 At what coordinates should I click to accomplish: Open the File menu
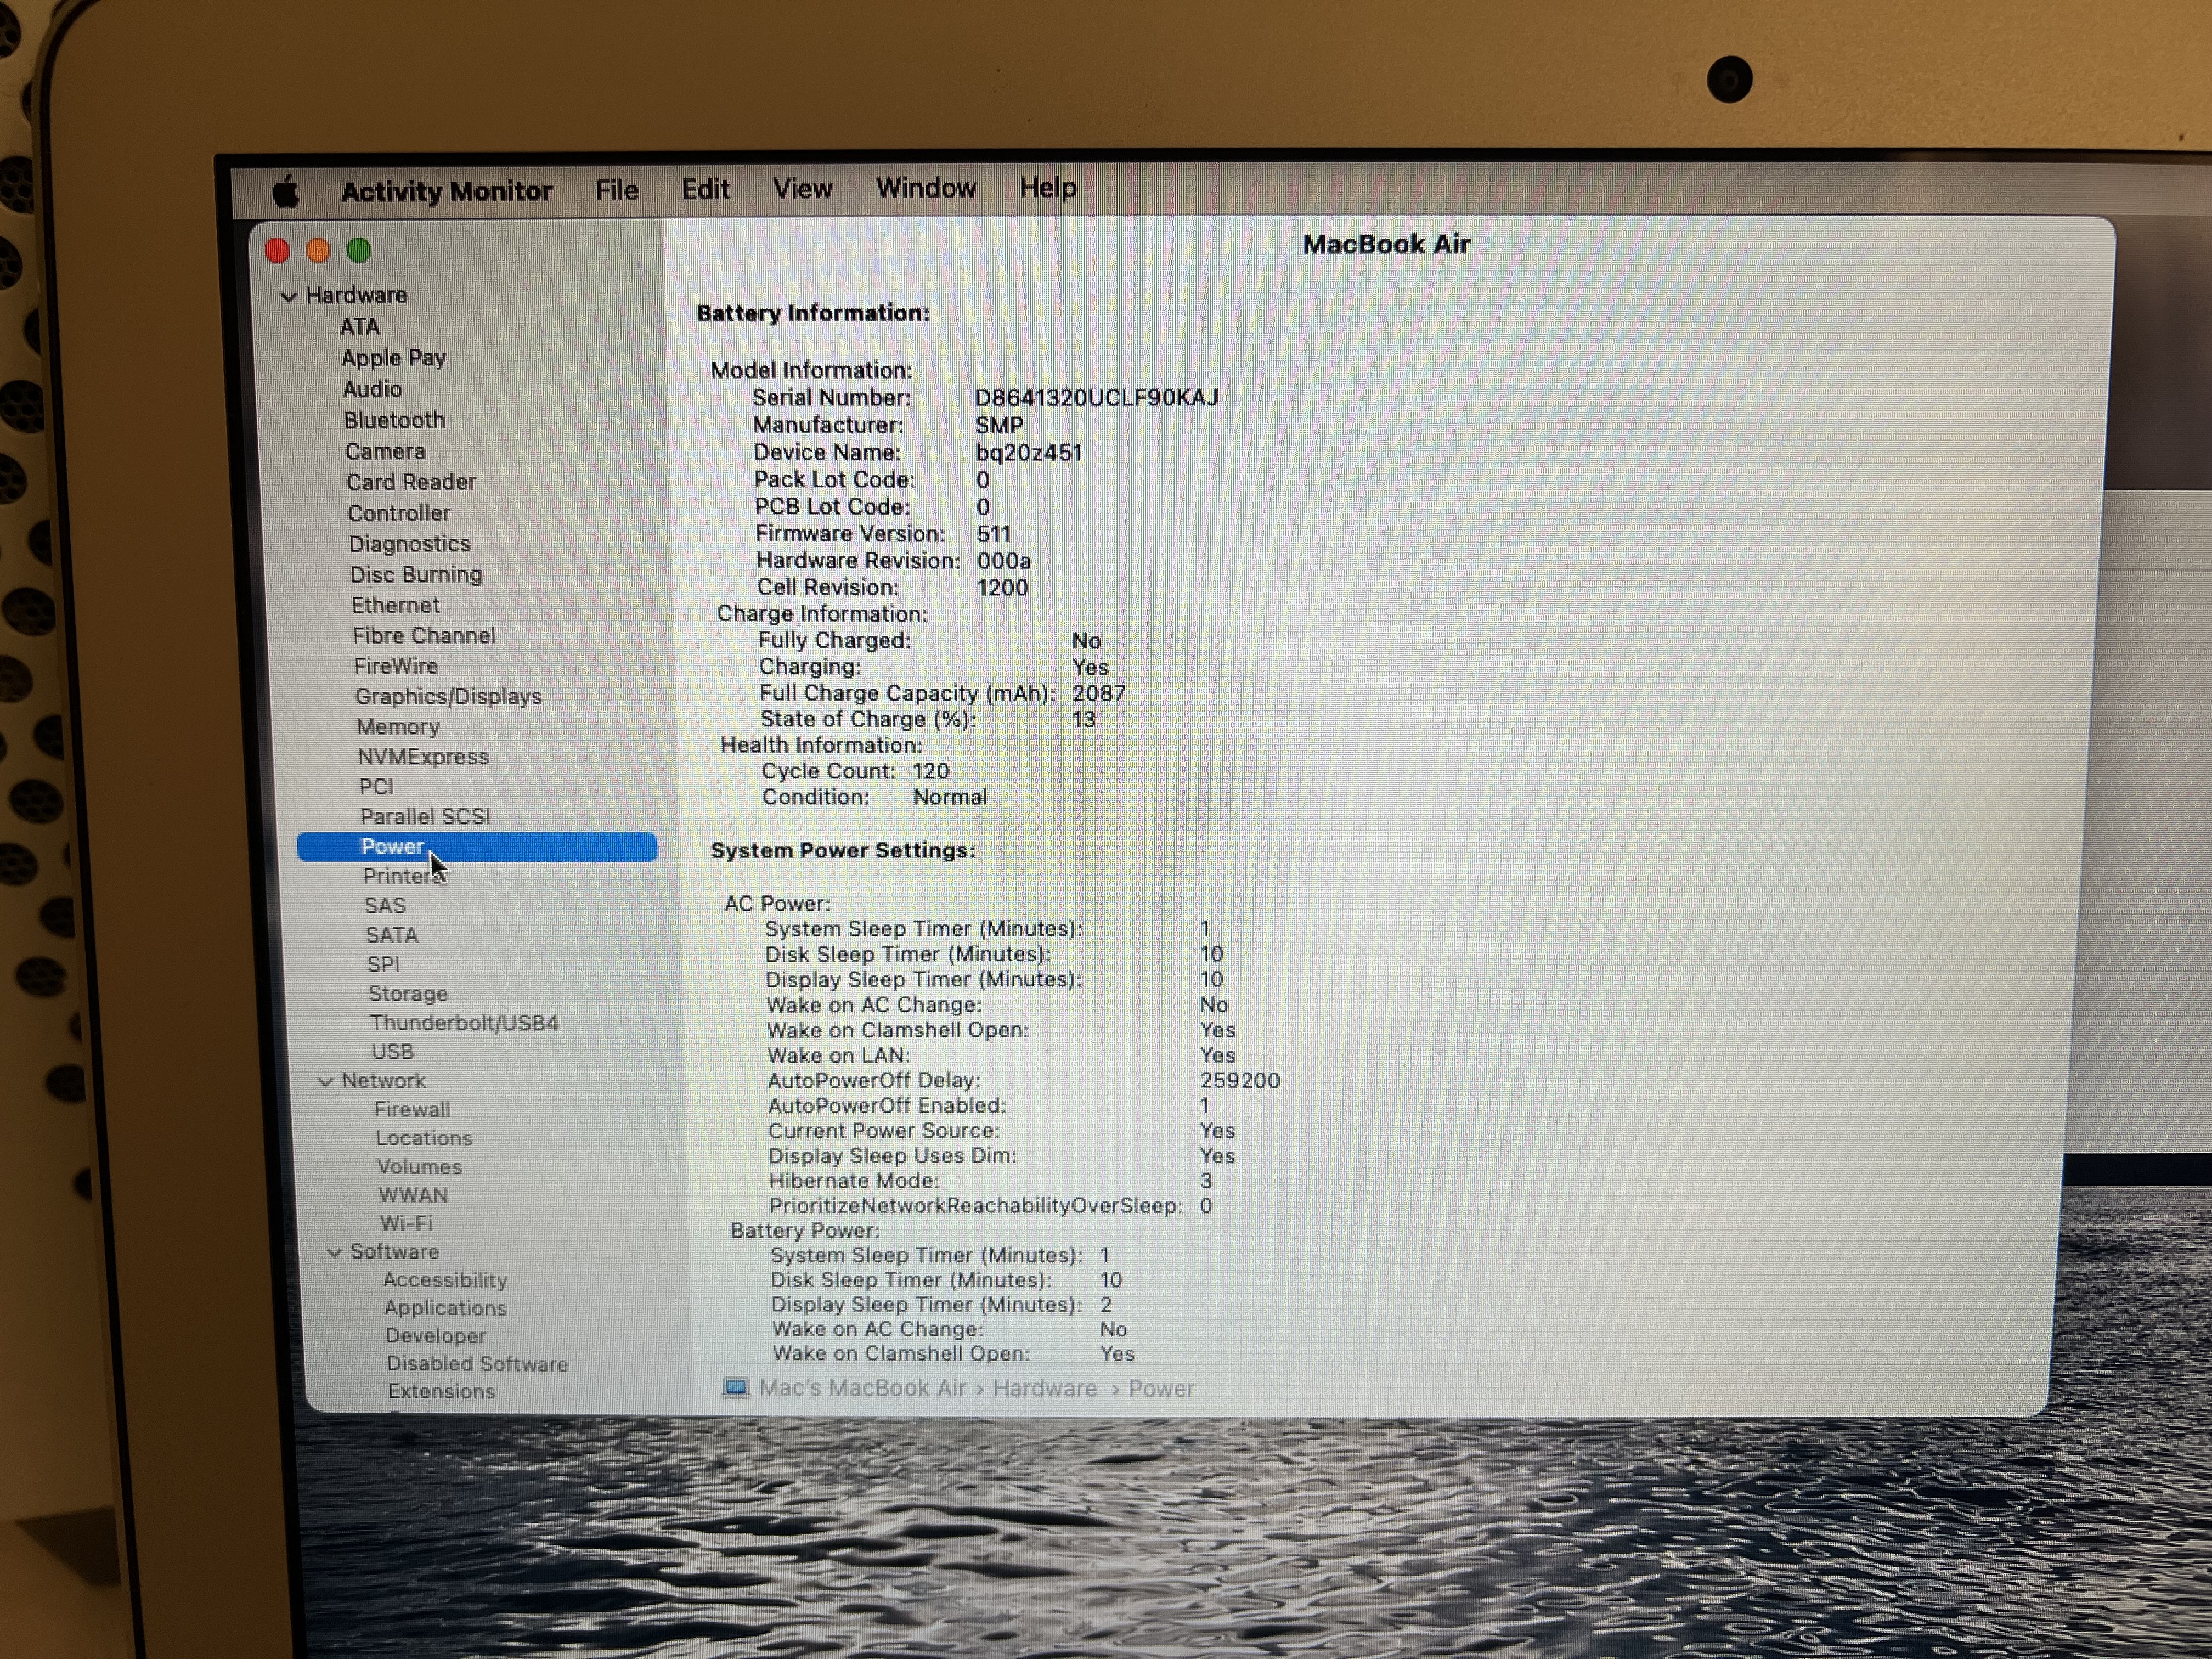616,190
